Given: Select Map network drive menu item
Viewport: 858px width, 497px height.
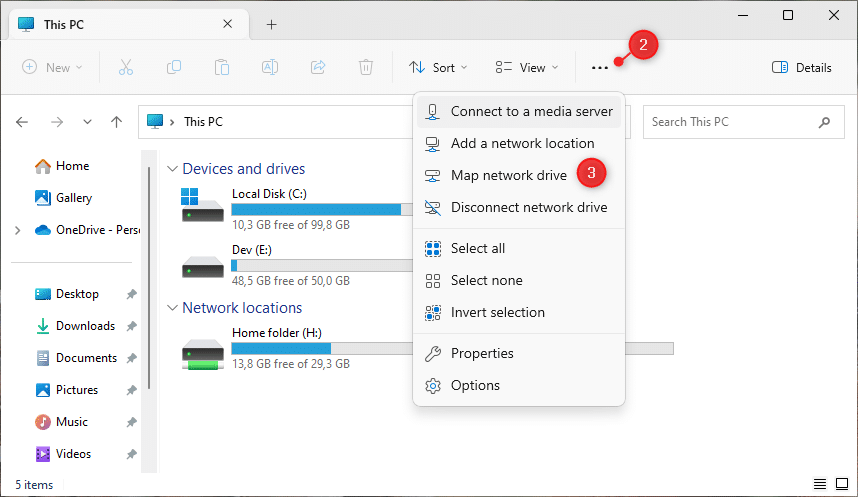Looking at the screenshot, I should pyautogui.click(x=508, y=175).
